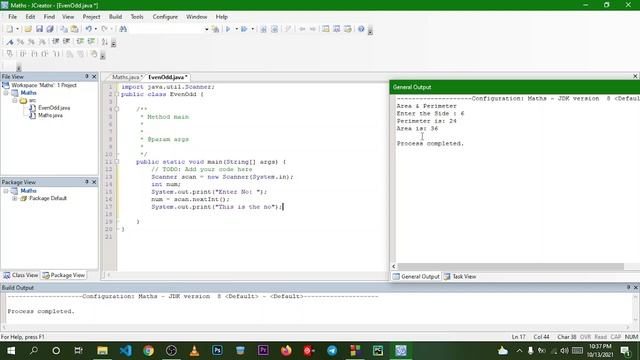Screen dimensions: 640x360
Task: Switch to the Package View tab
Action: (64, 276)
